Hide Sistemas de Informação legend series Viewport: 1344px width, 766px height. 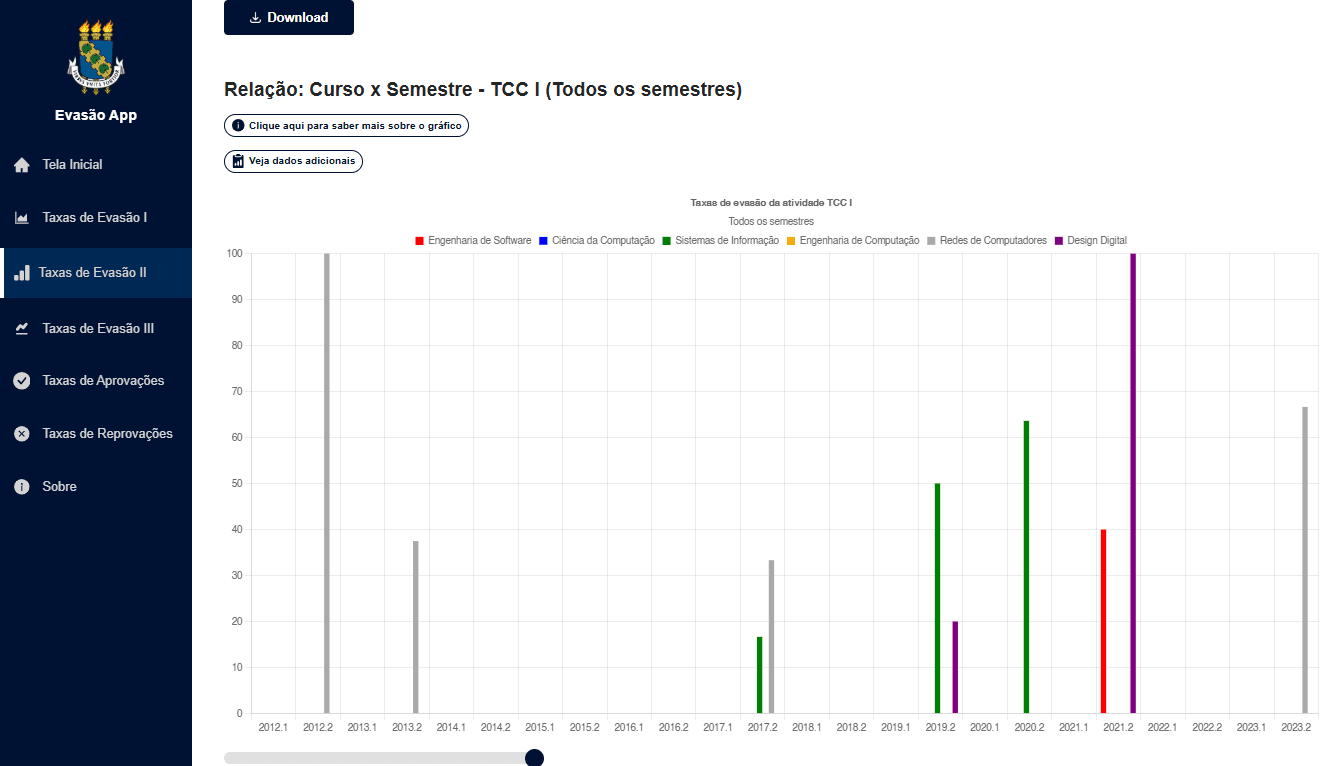(720, 241)
